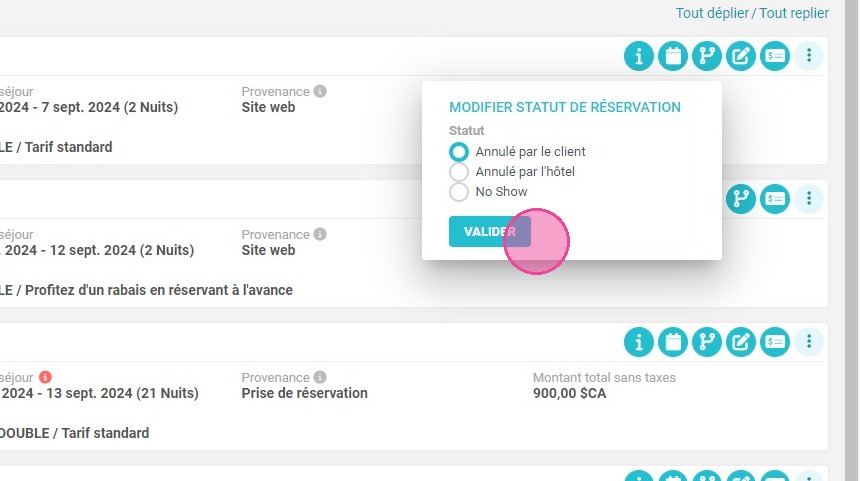The width and height of the screenshot is (860, 481).
Task: Click Montant total sans taxes label
Action: (604, 377)
